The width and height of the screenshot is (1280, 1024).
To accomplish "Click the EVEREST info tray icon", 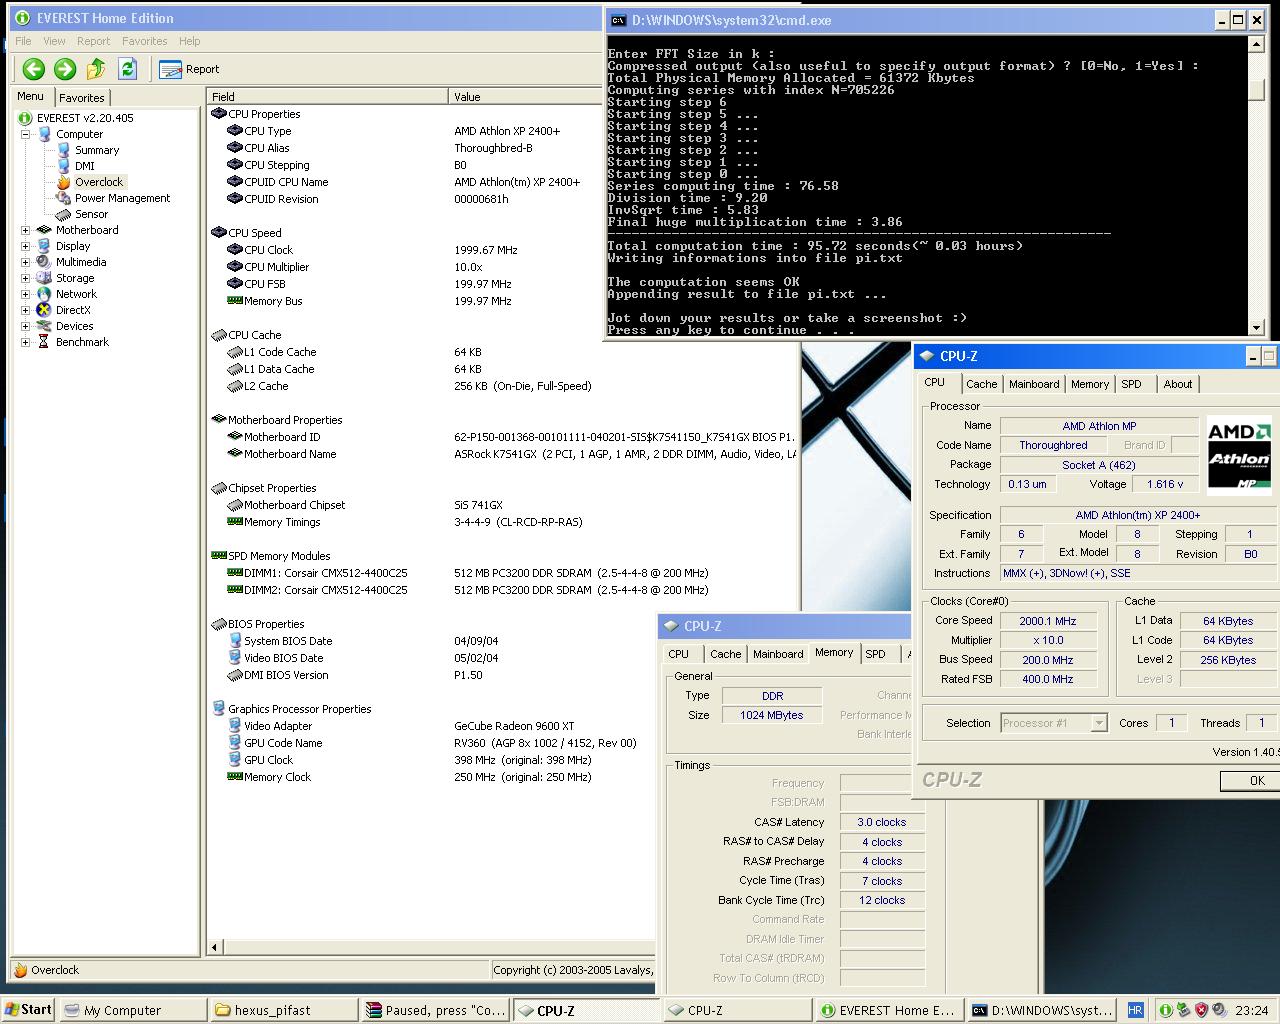I will (x=1166, y=1011).
